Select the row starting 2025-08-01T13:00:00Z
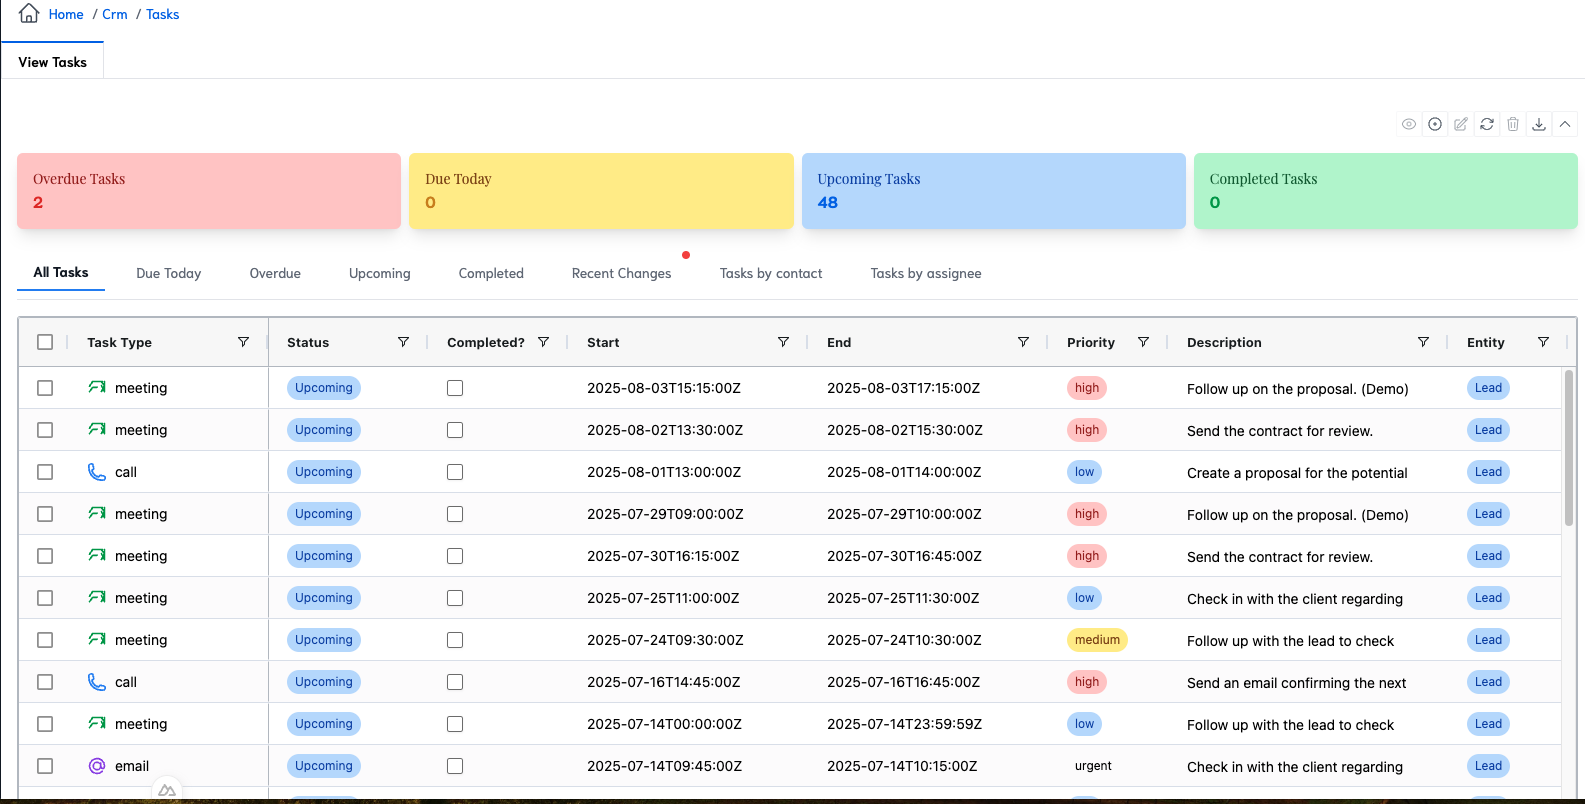1585x804 pixels. [45, 472]
